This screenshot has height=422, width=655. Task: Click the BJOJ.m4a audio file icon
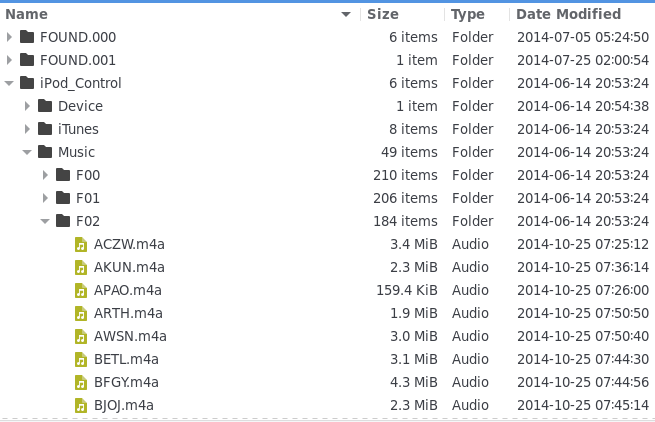pos(81,406)
